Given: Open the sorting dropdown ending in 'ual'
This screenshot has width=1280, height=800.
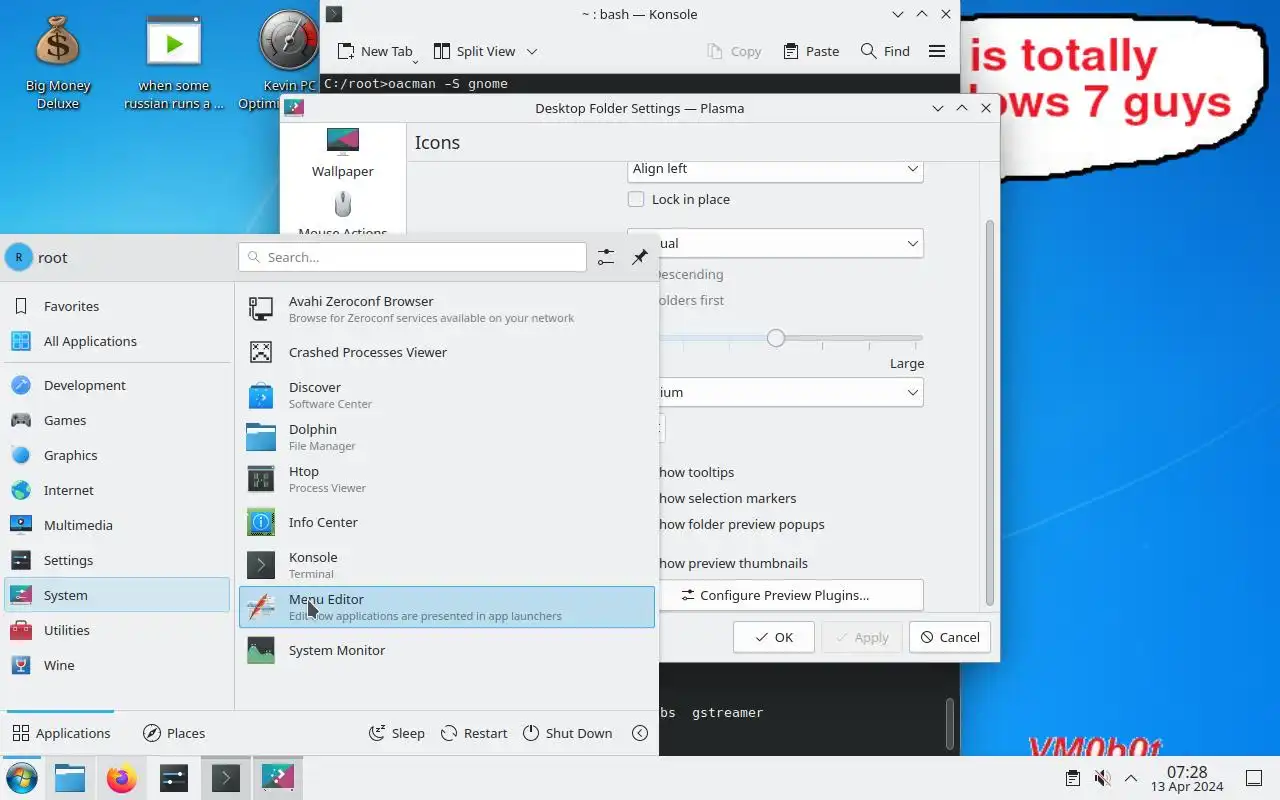Looking at the screenshot, I should click(x=775, y=243).
